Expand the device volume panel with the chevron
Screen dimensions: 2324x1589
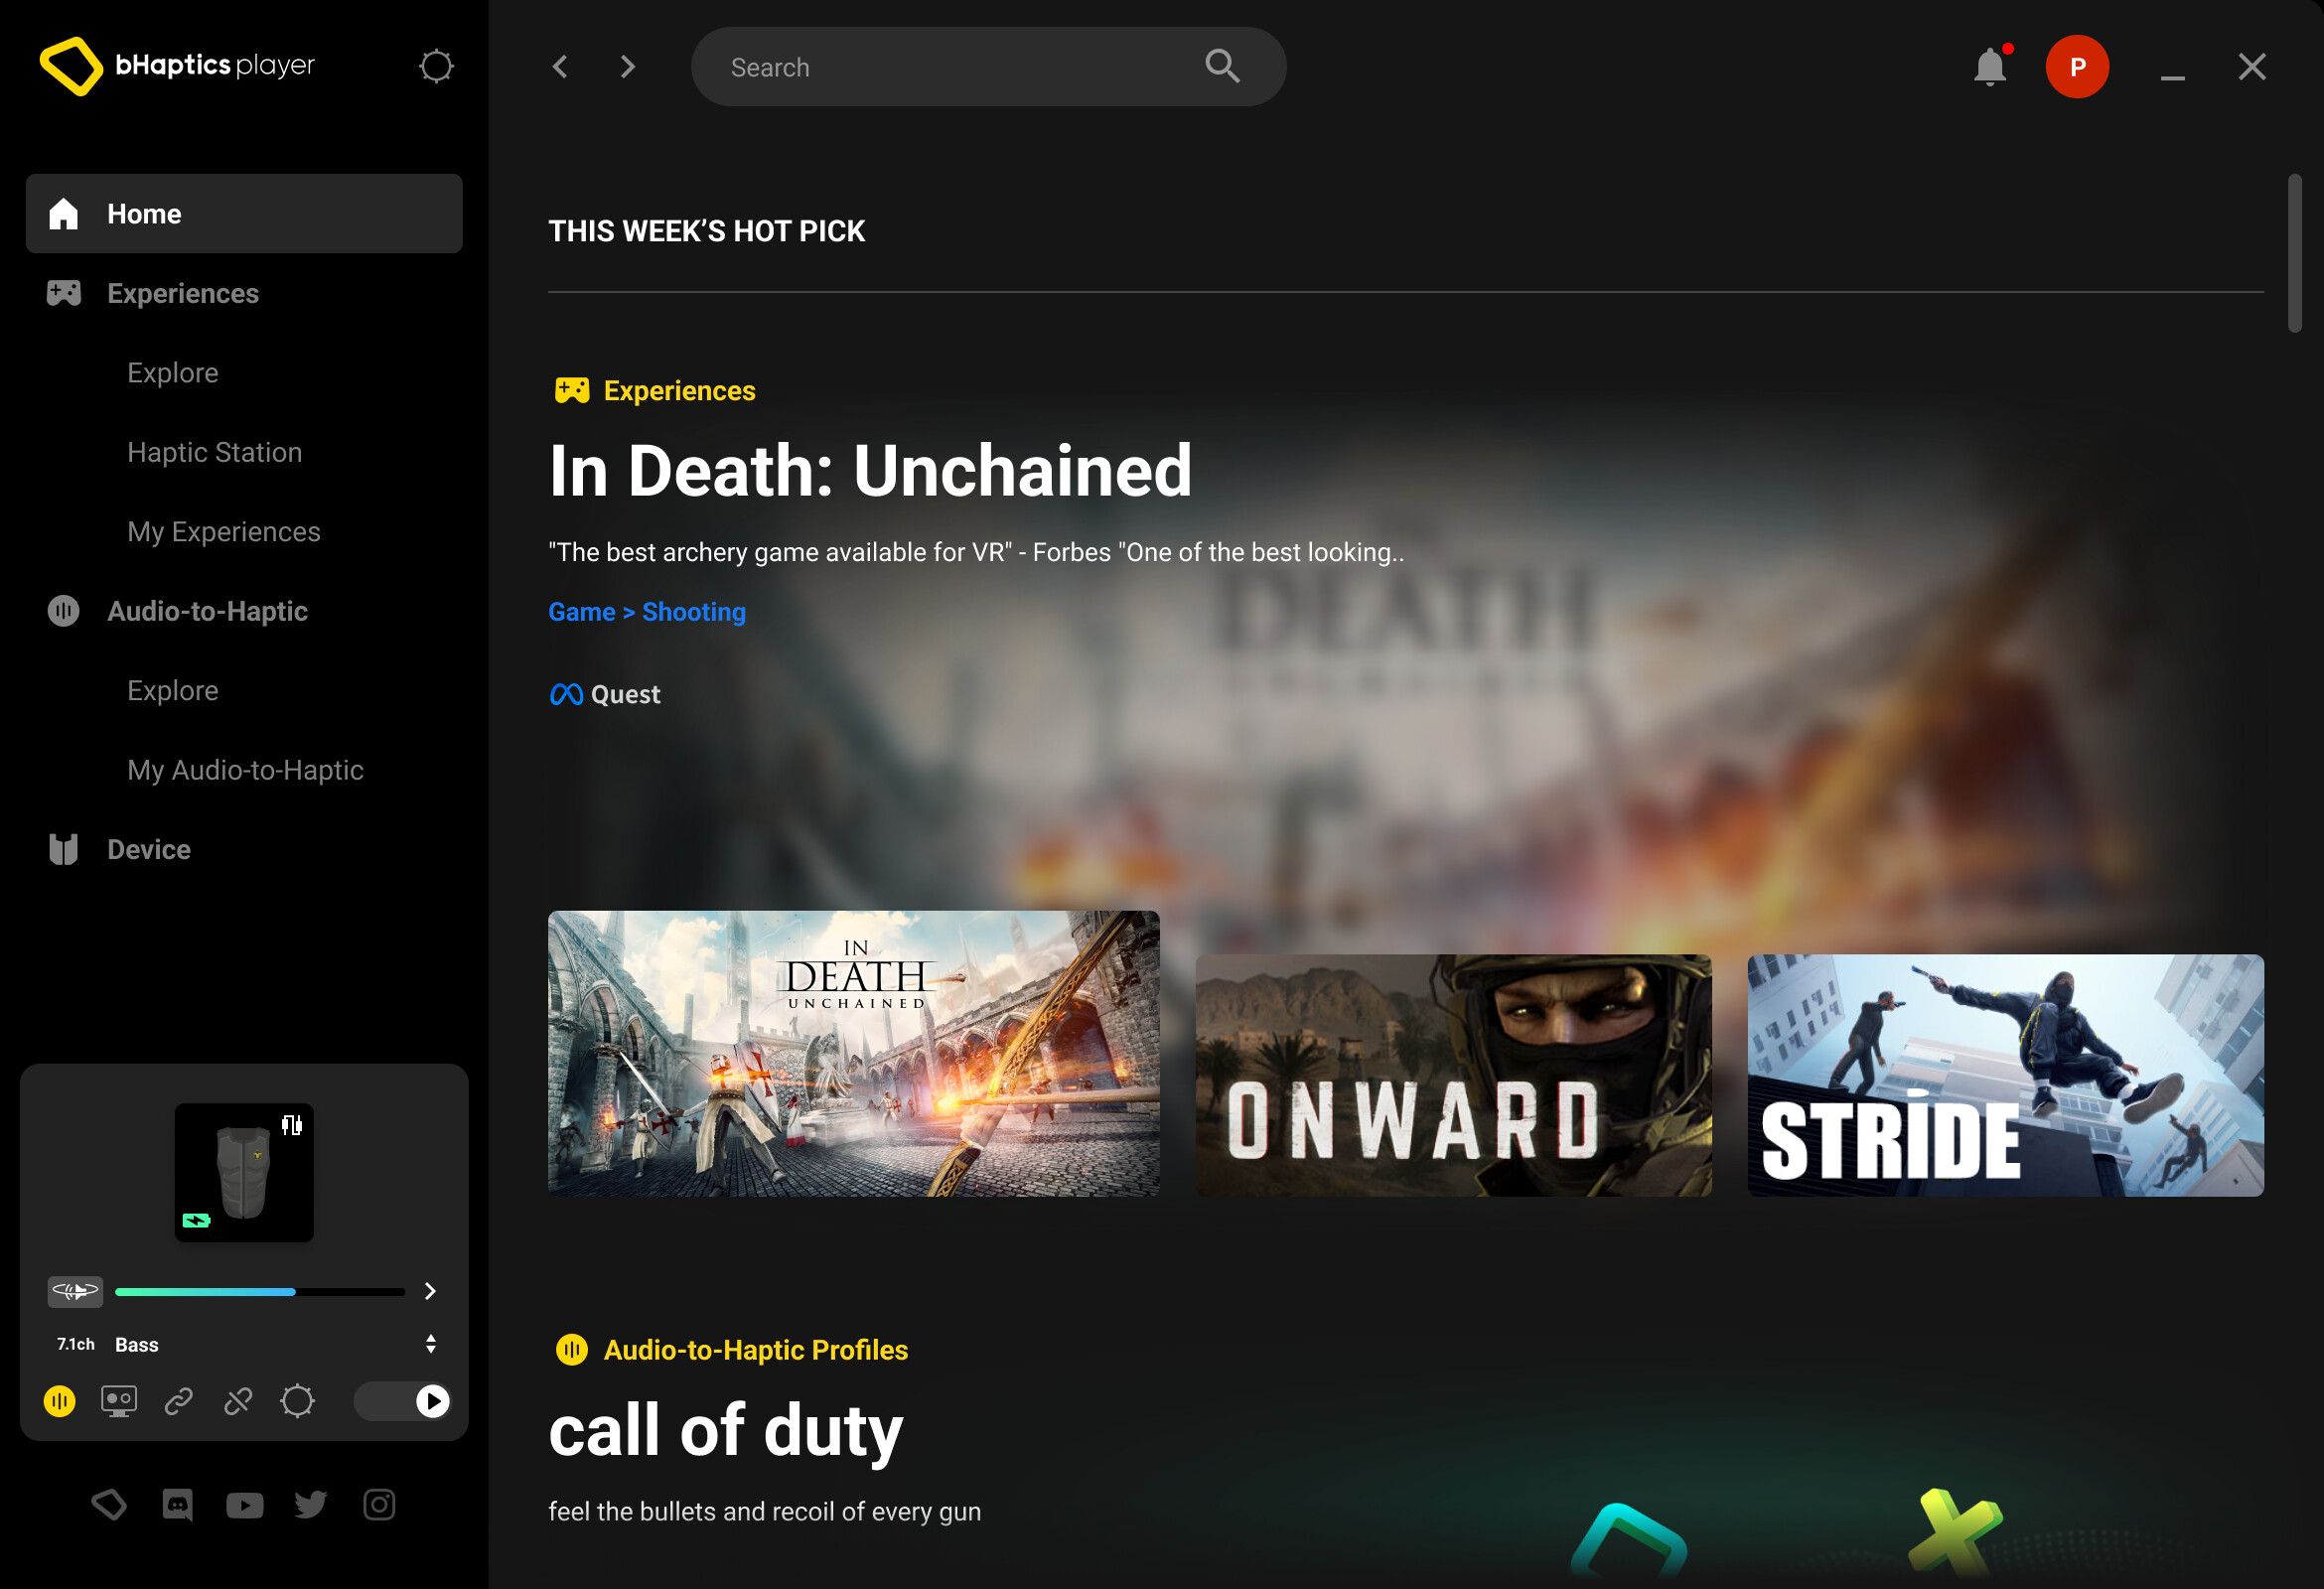pyautogui.click(x=430, y=1291)
